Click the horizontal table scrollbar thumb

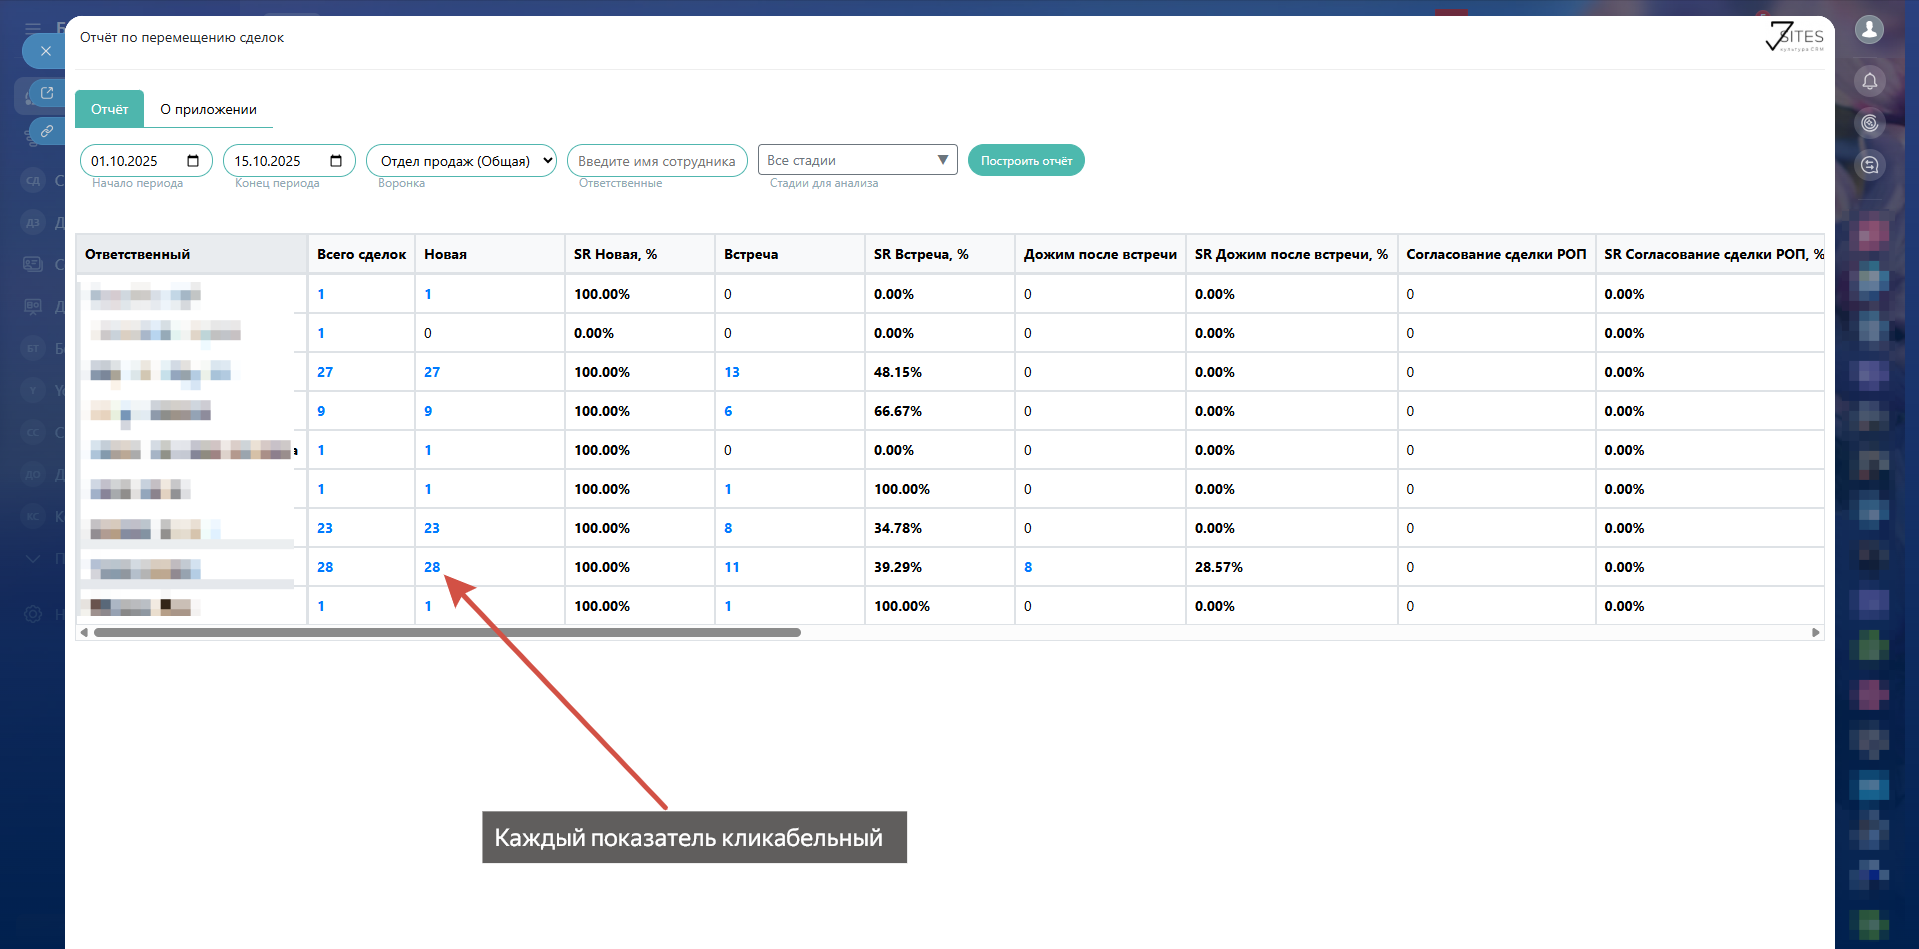click(x=447, y=632)
